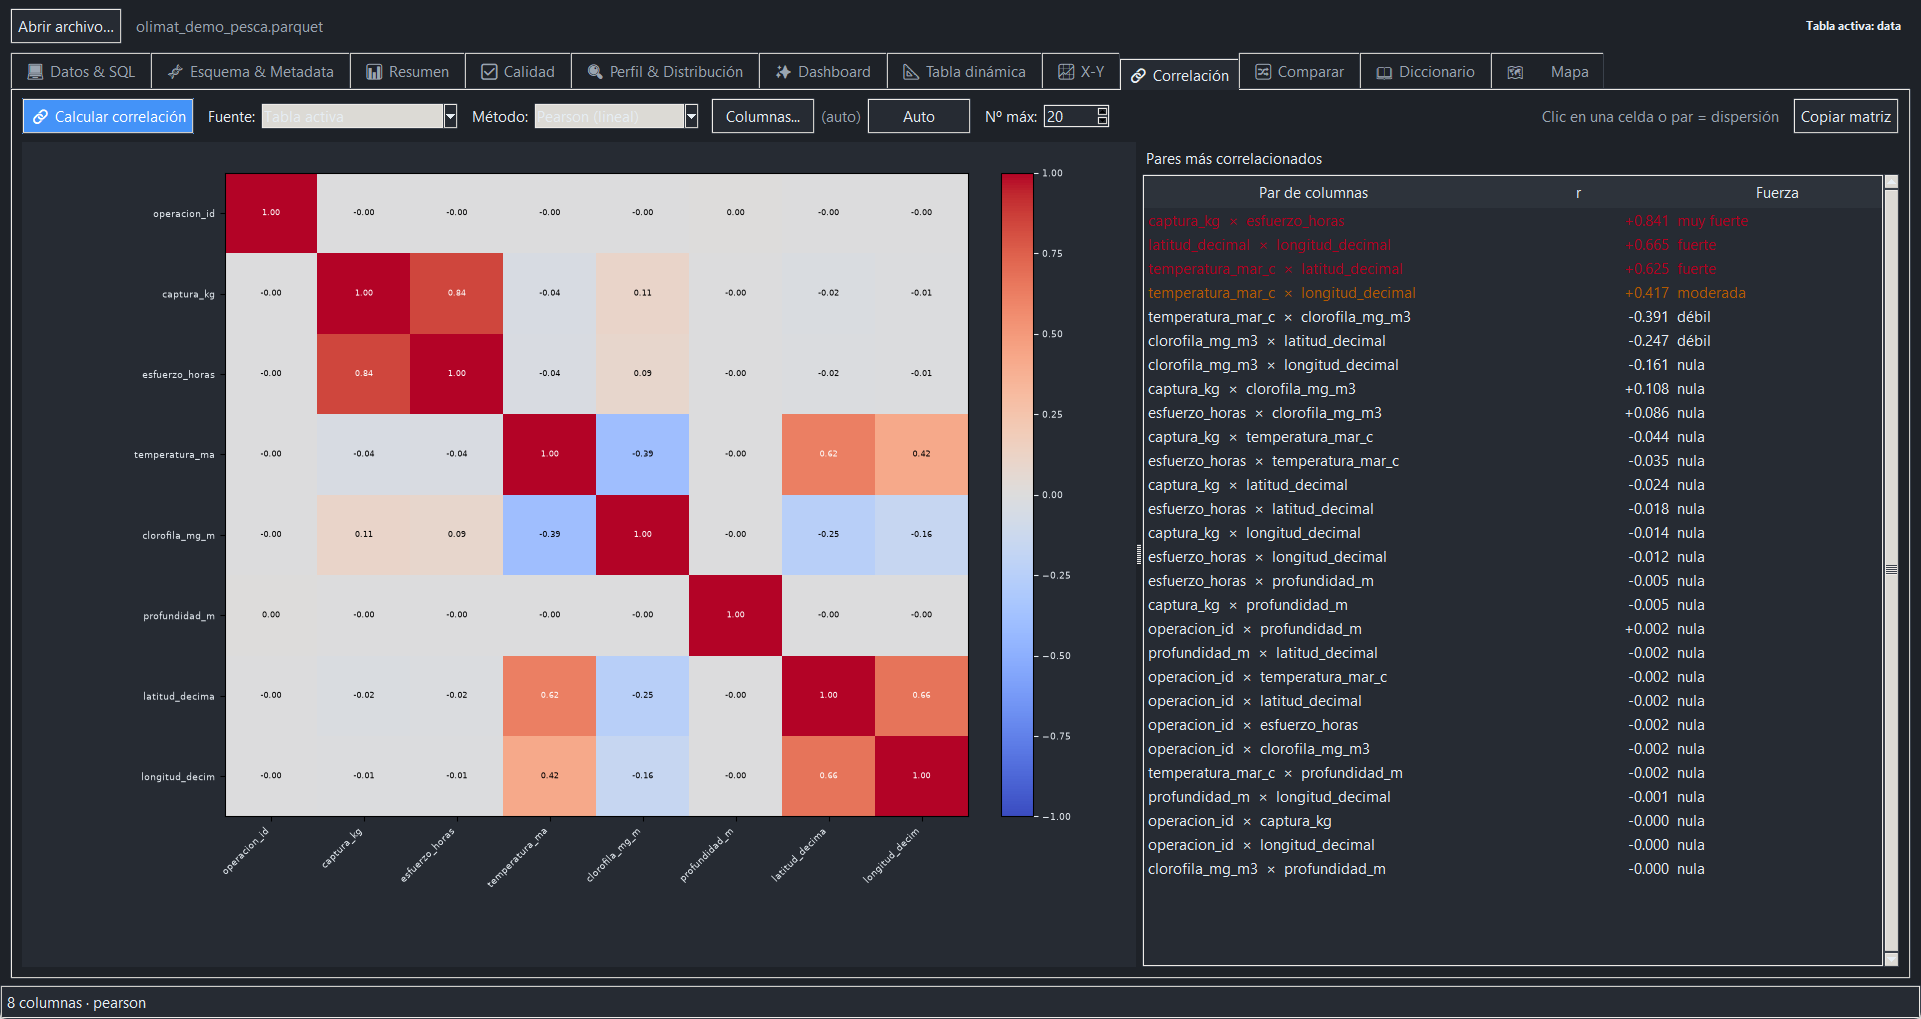Click the Correlación link icon
The image size is (1921, 1019).
(x=1138, y=76)
